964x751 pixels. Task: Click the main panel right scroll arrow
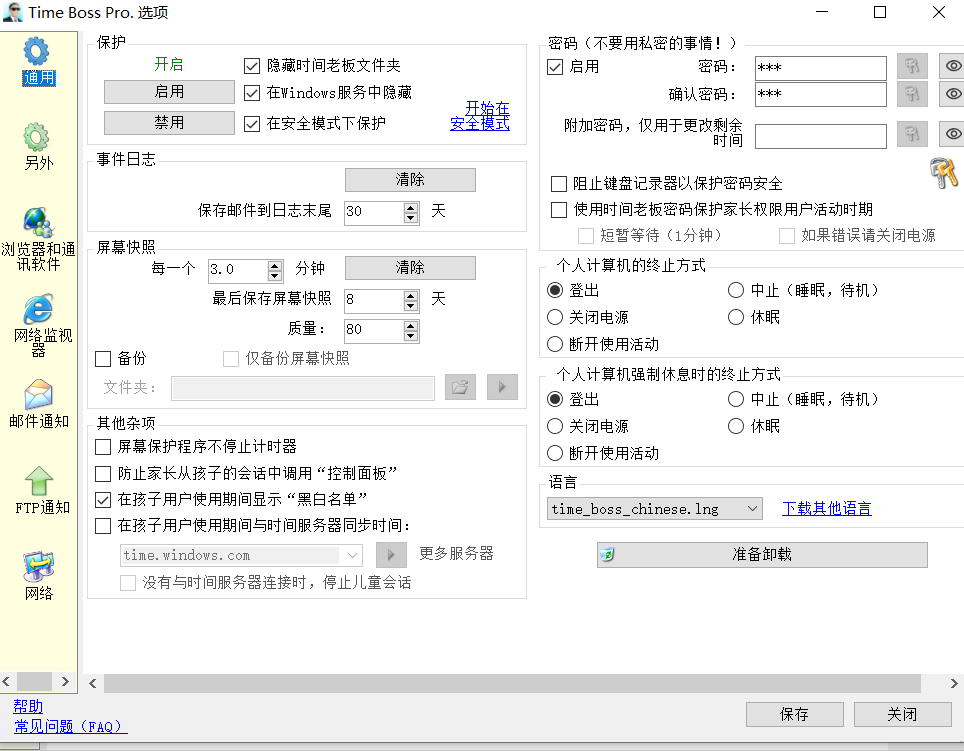click(954, 683)
